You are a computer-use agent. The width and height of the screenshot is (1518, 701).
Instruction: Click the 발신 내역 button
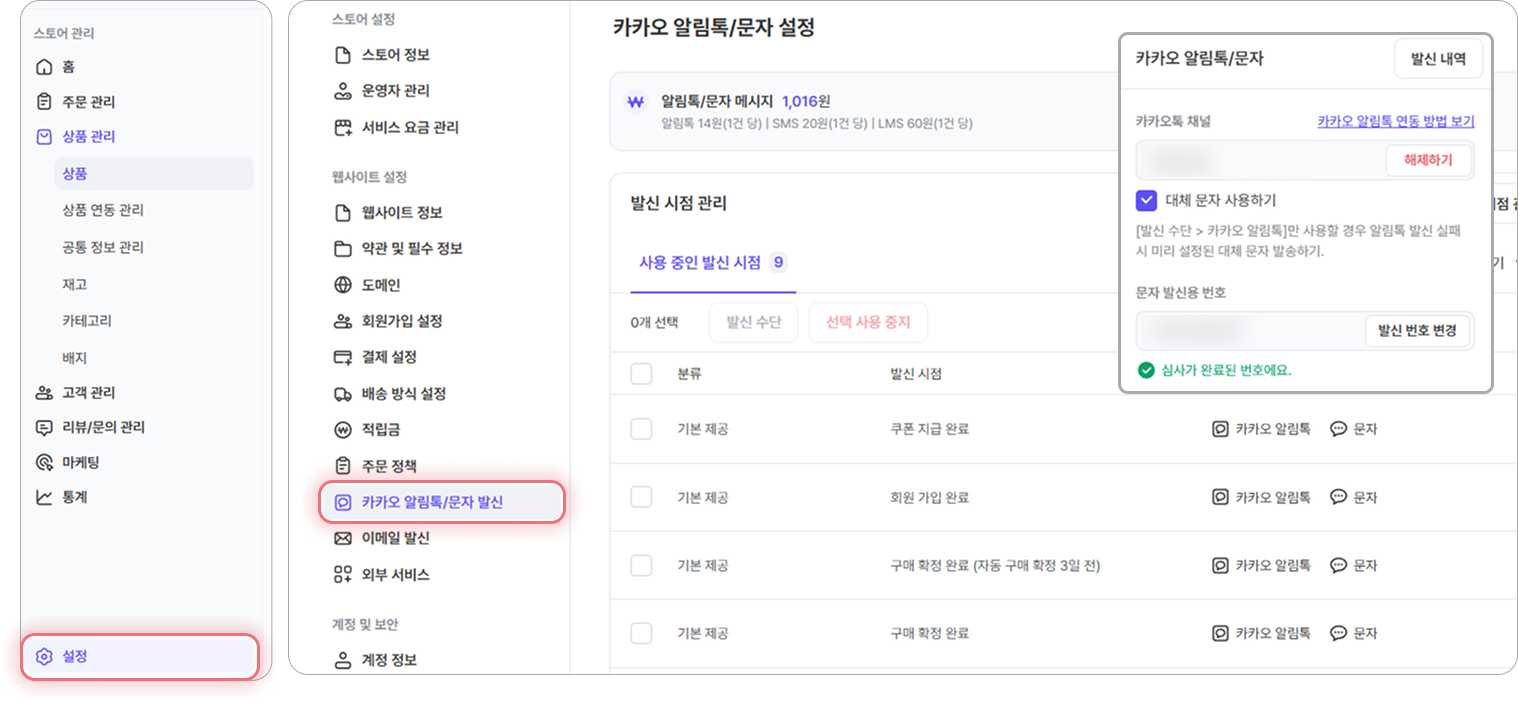(1438, 59)
